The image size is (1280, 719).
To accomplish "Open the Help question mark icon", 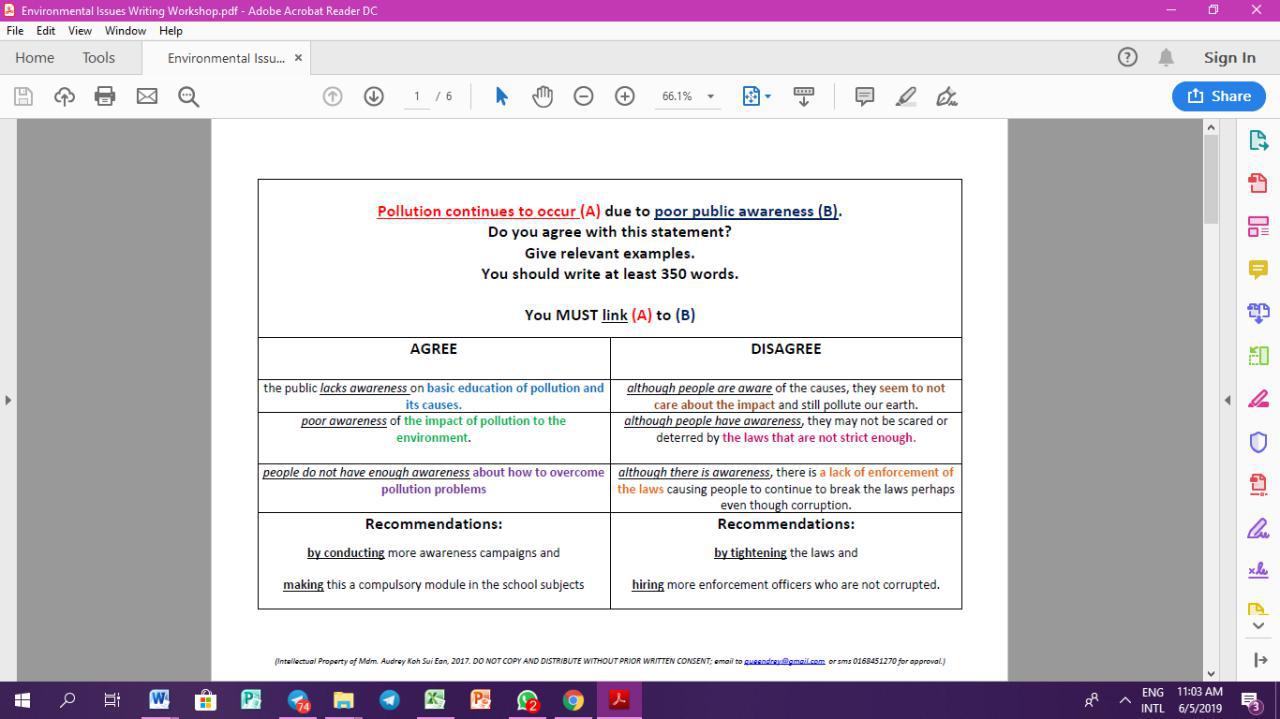I will (1127, 57).
